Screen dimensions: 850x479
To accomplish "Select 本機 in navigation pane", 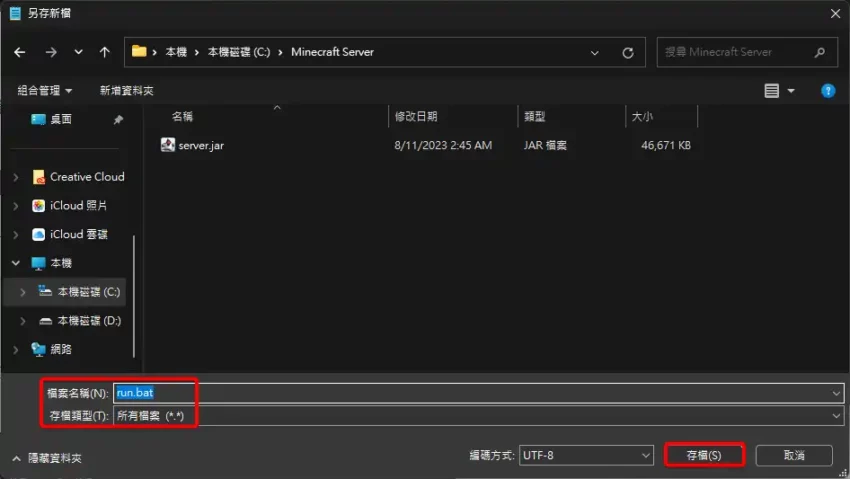I will click(x=61, y=263).
